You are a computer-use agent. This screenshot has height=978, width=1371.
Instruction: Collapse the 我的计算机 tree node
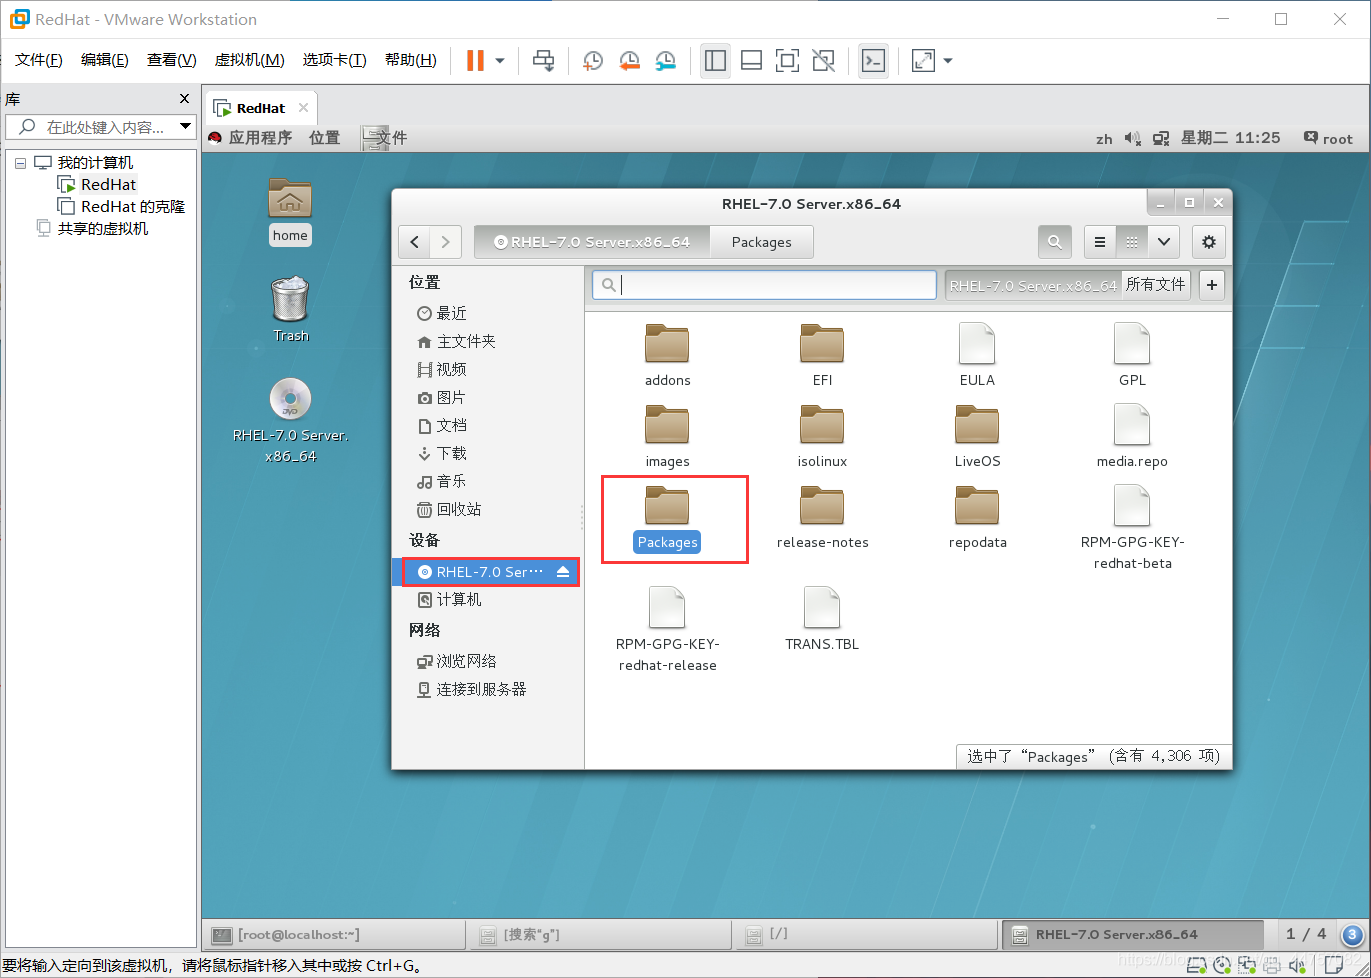click(x=20, y=163)
